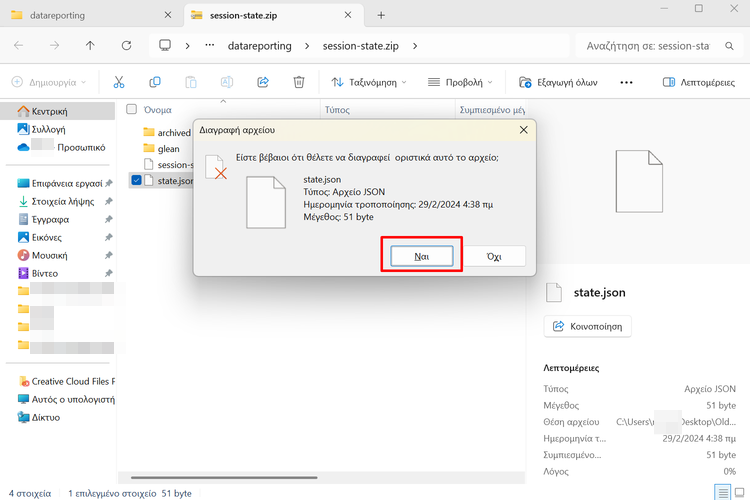Click the Share icon in toolbar
Screen dimensions: 750x500
pos(263,82)
